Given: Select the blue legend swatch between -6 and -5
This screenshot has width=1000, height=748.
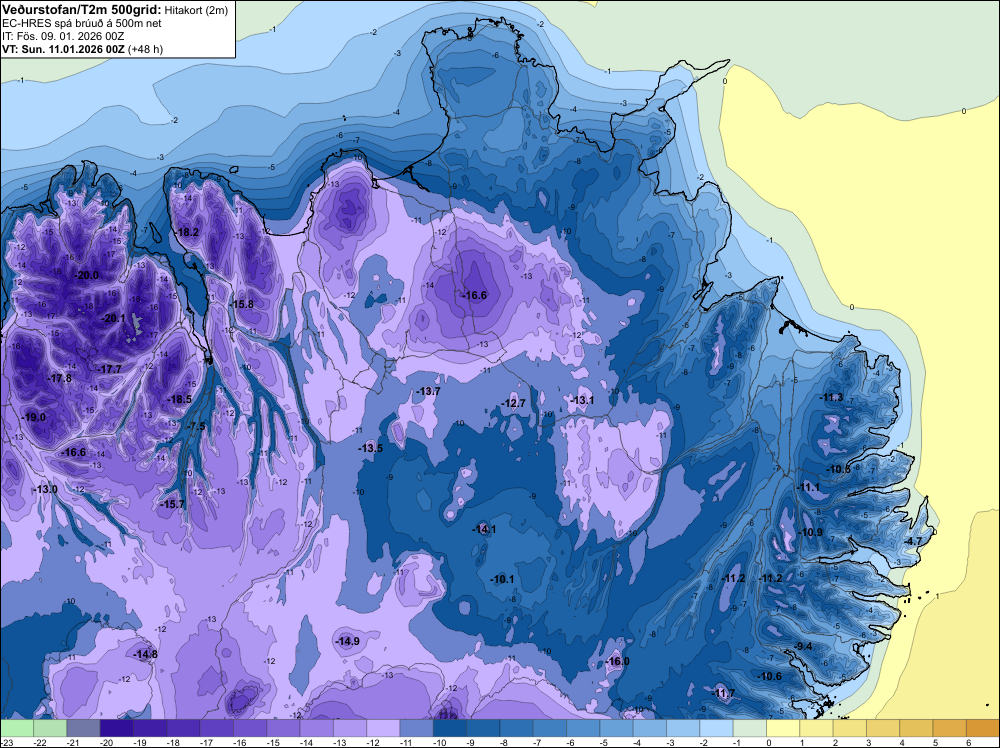Looking at the screenshot, I should pos(583,728).
